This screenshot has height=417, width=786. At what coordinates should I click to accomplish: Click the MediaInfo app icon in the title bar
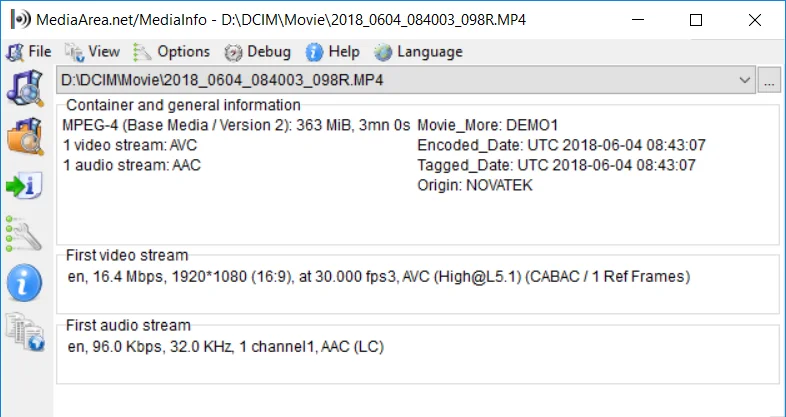pyautogui.click(x=21, y=20)
